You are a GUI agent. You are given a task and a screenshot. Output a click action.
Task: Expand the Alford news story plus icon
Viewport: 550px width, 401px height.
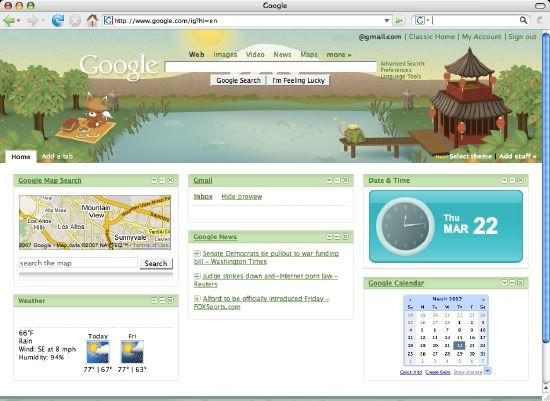(x=197, y=299)
